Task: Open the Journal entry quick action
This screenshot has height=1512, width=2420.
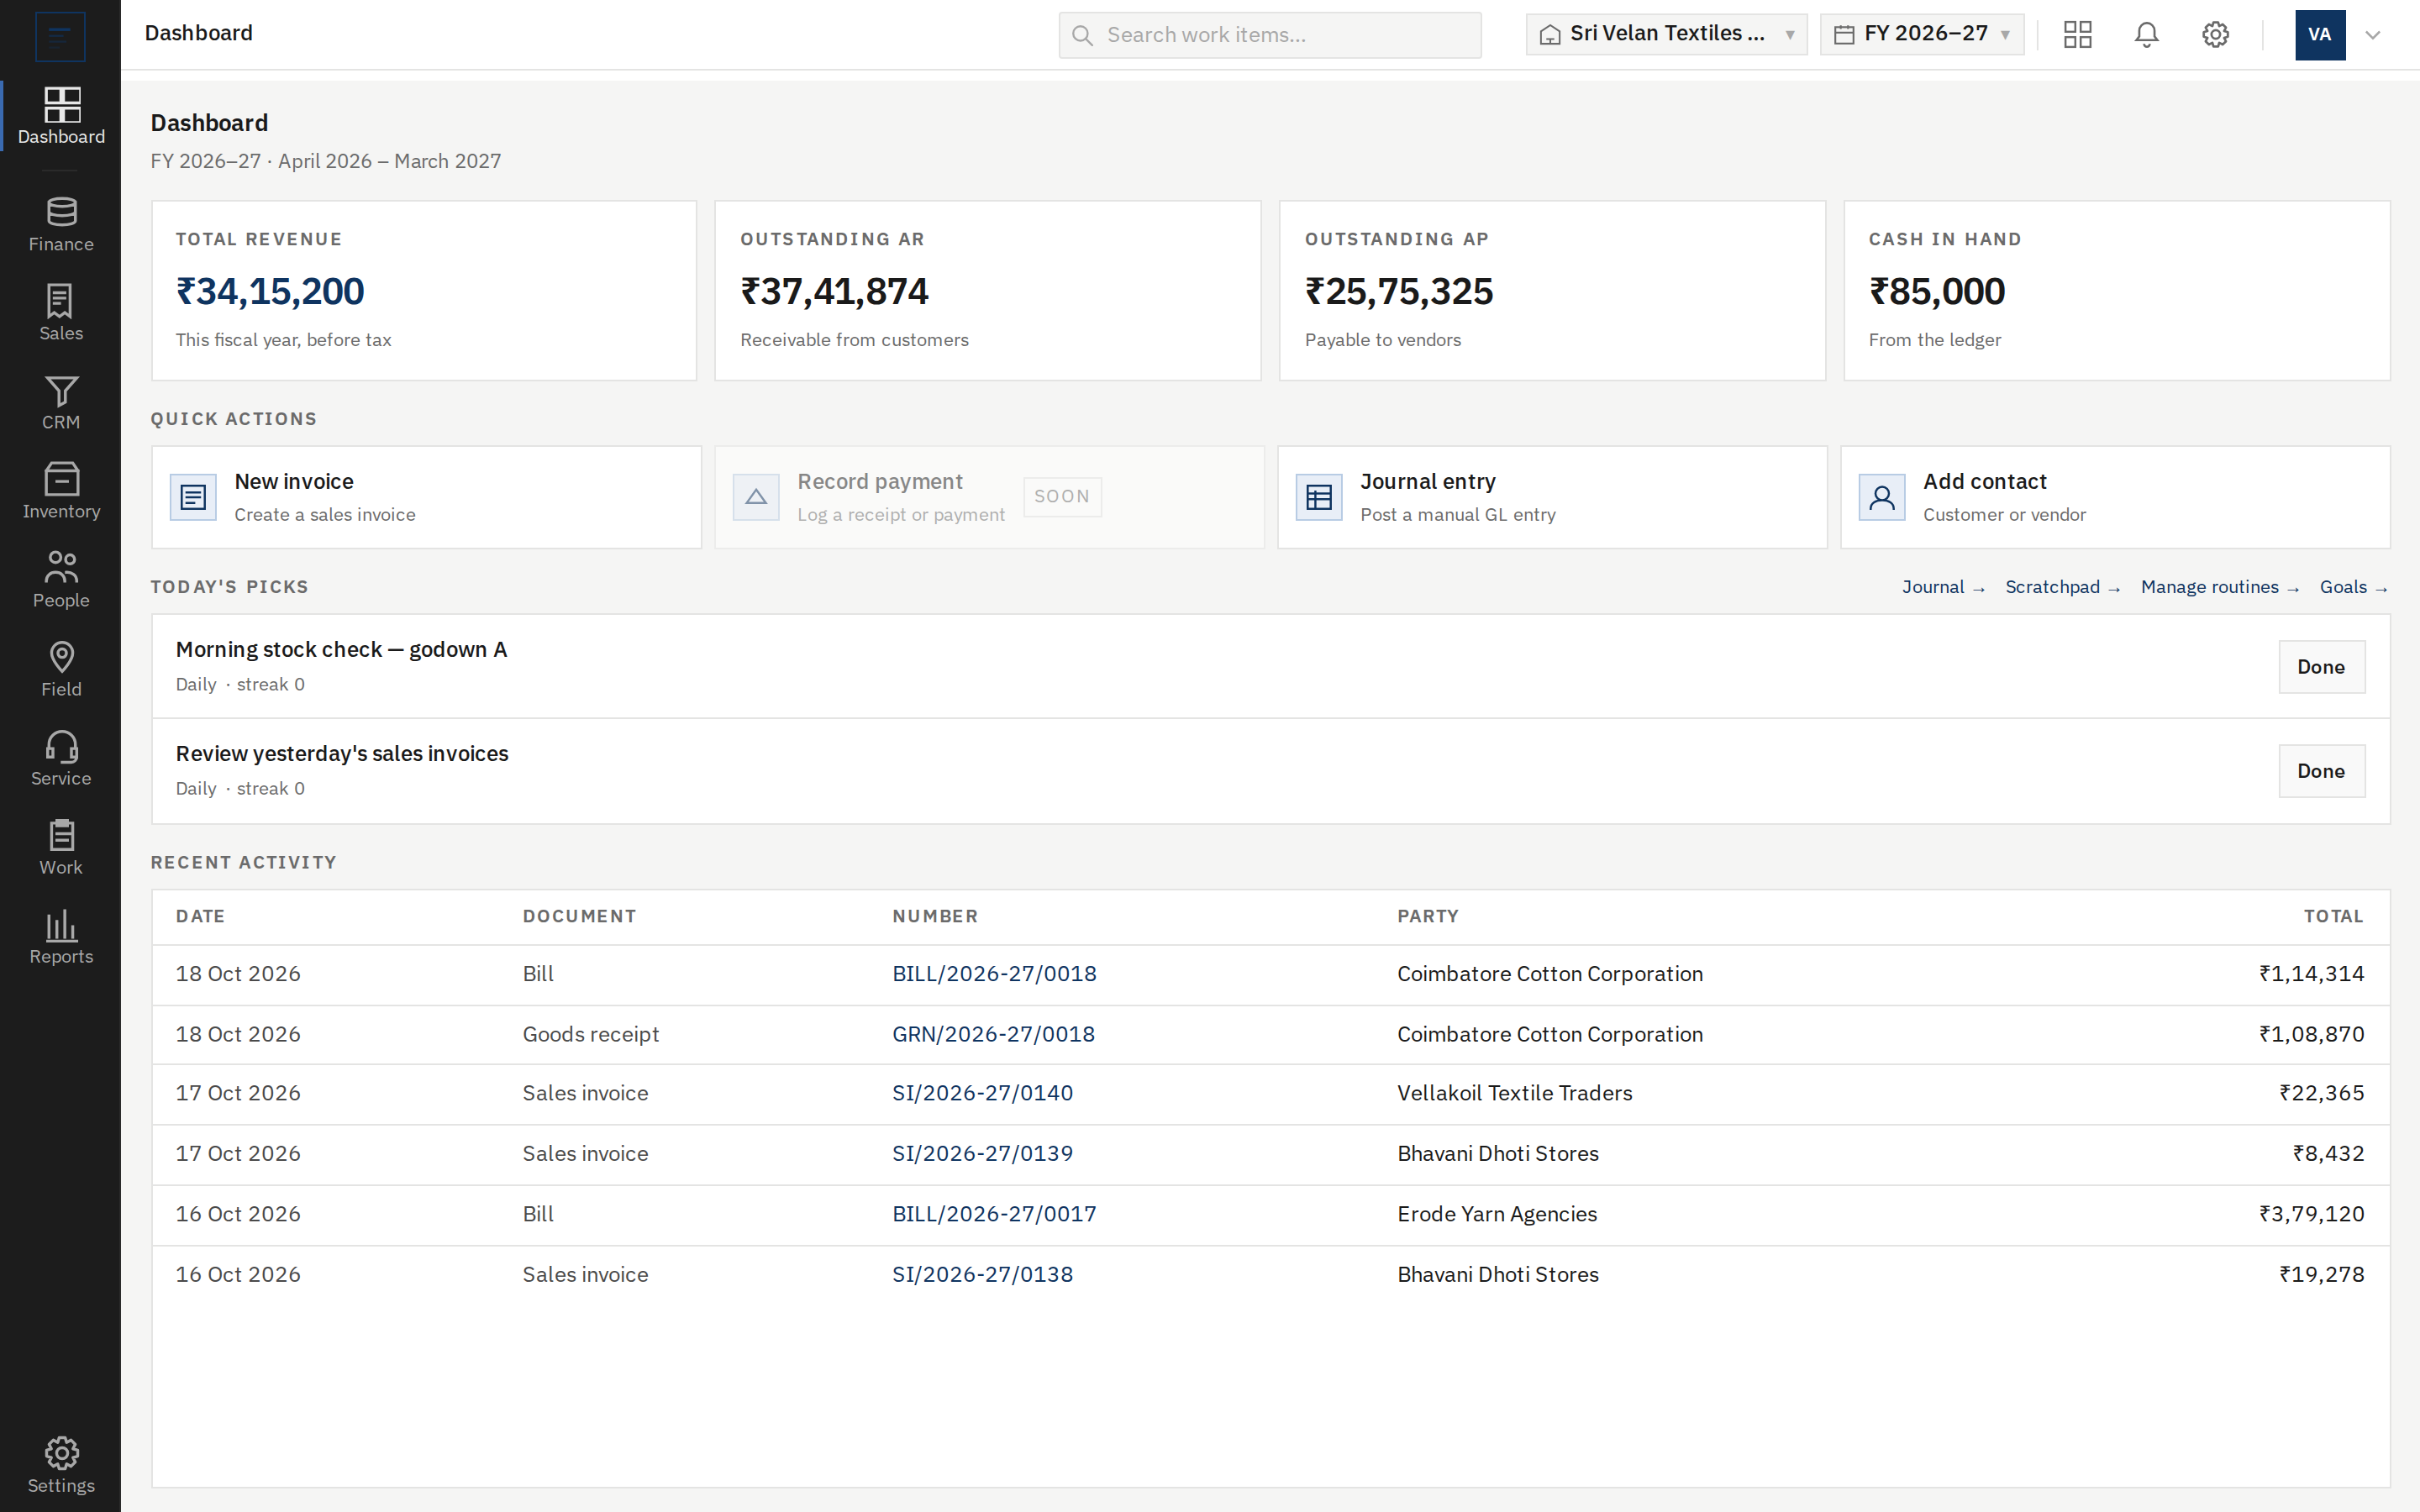Action: (1552, 497)
